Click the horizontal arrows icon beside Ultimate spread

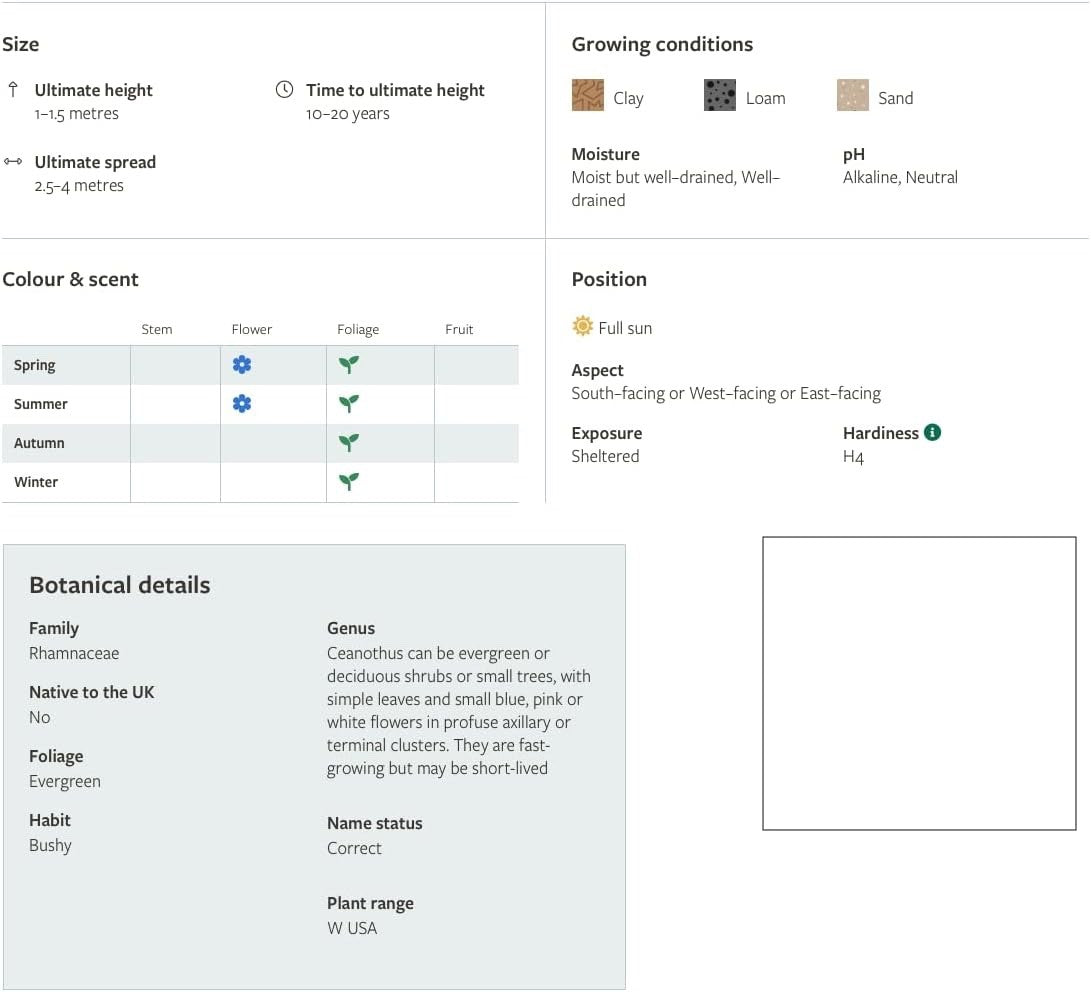13,161
